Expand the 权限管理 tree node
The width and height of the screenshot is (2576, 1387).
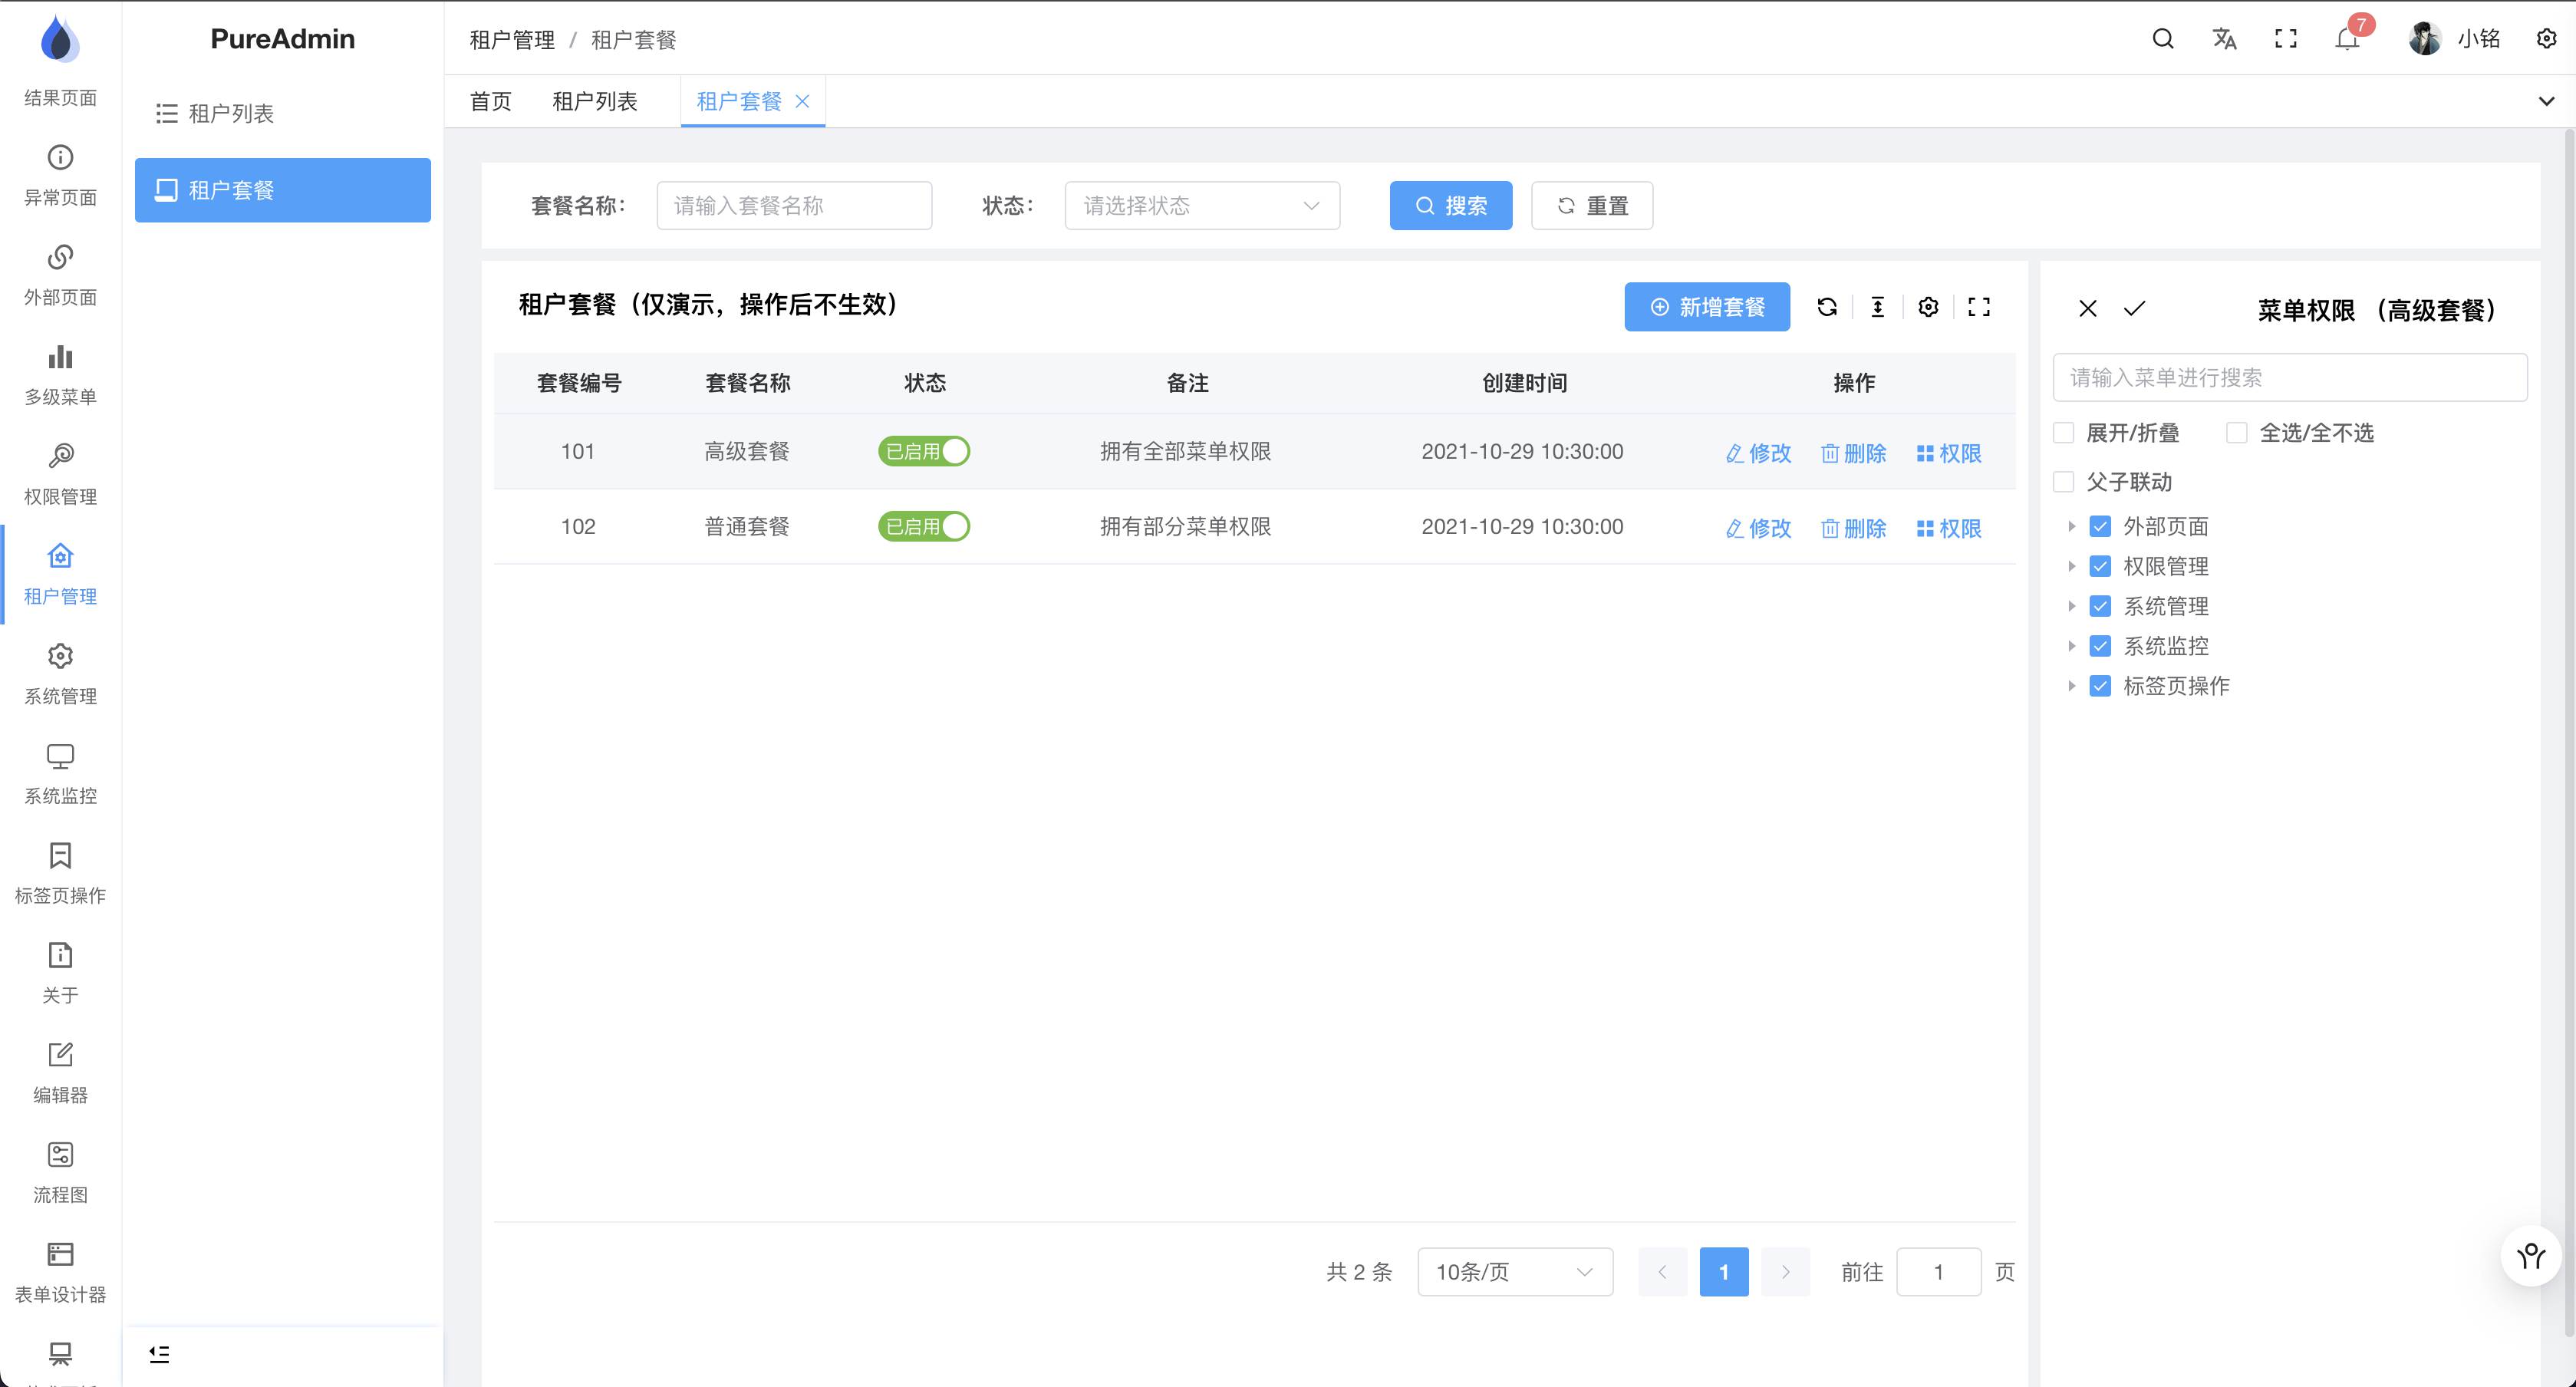[2071, 567]
